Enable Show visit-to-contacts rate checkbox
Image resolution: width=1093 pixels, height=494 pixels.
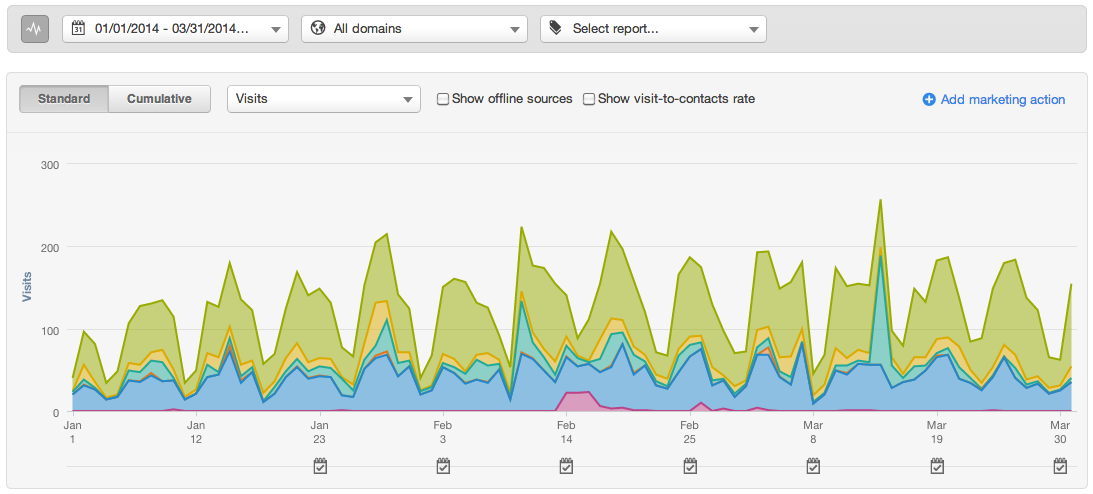coord(589,99)
